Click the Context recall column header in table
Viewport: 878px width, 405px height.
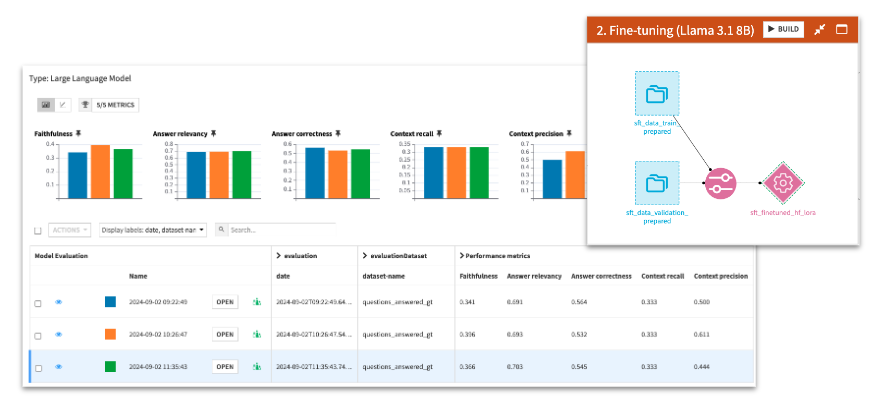662,276
